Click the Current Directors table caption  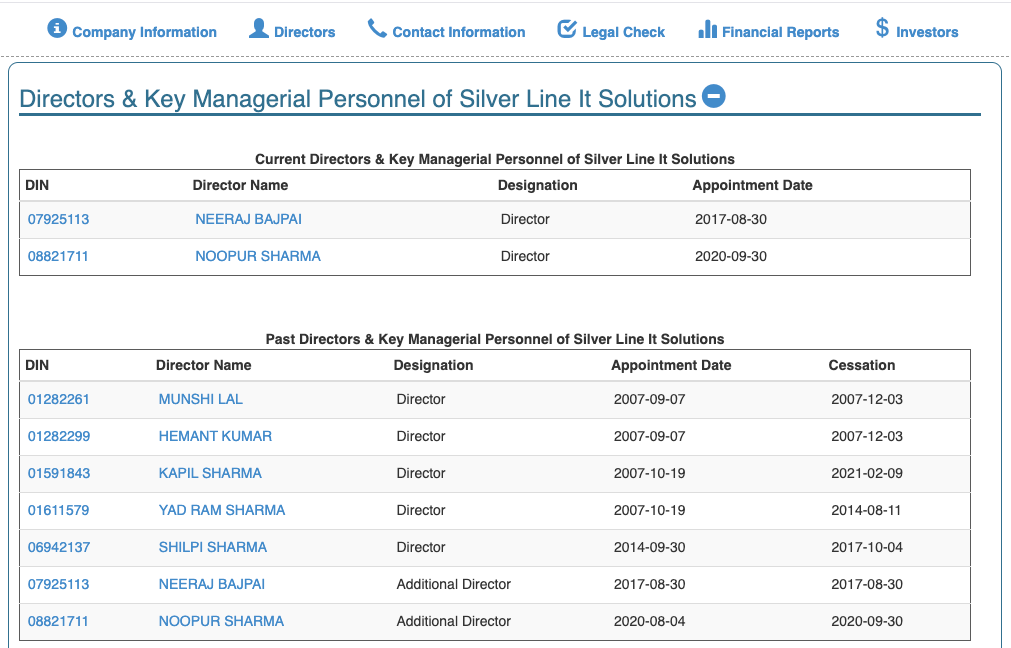point(495,159)
